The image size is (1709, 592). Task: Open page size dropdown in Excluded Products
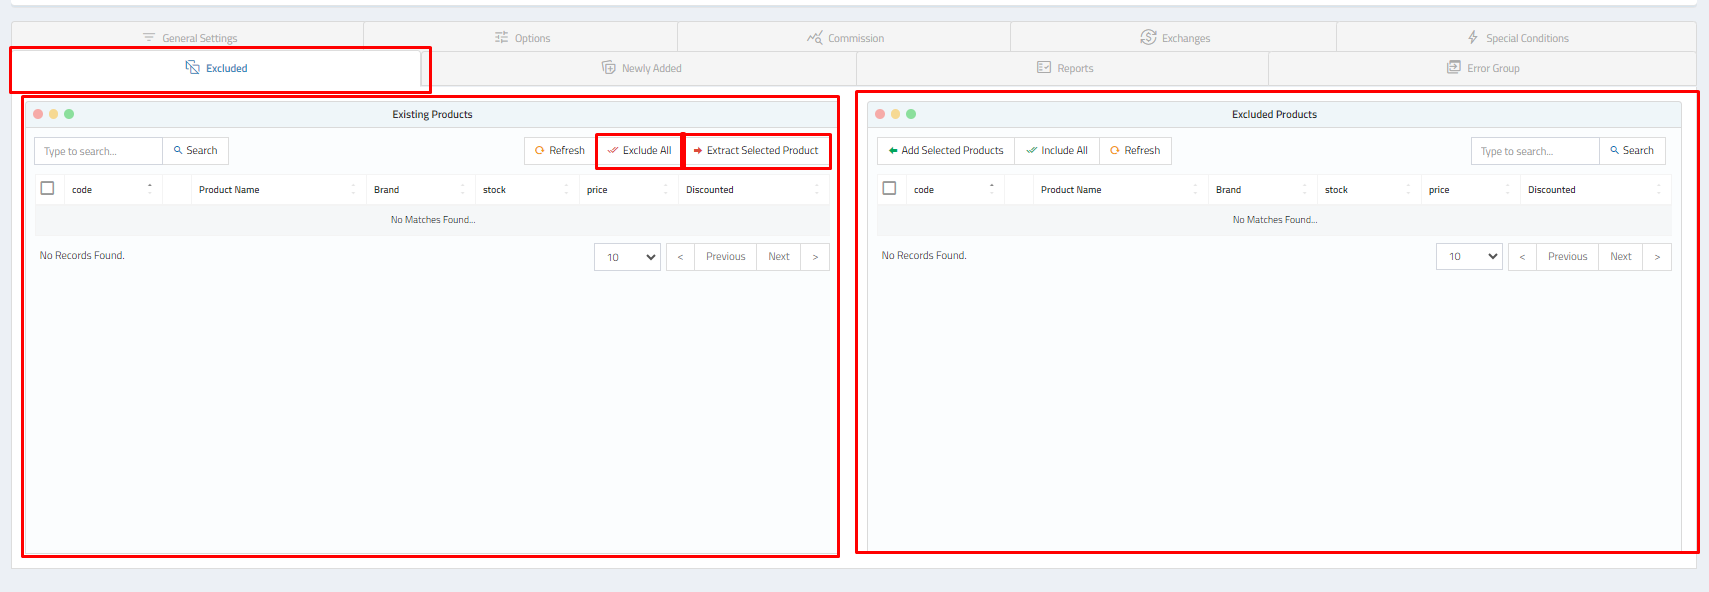click(1469, 257)
